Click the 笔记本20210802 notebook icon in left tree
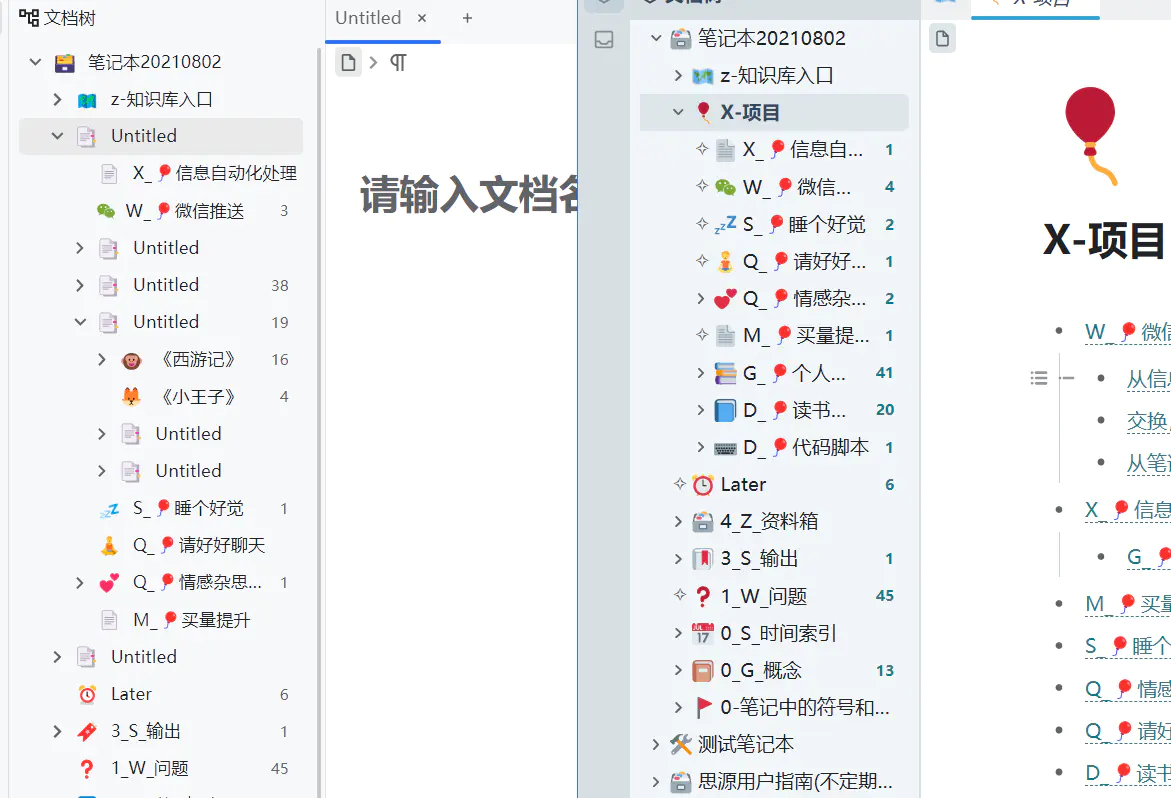 click(65, 62)
